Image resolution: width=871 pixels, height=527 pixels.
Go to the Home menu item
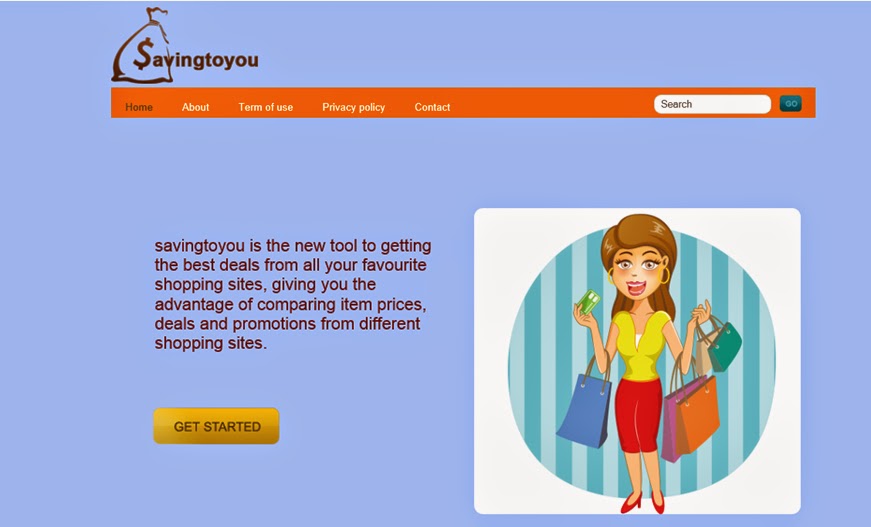pos(139,107)
